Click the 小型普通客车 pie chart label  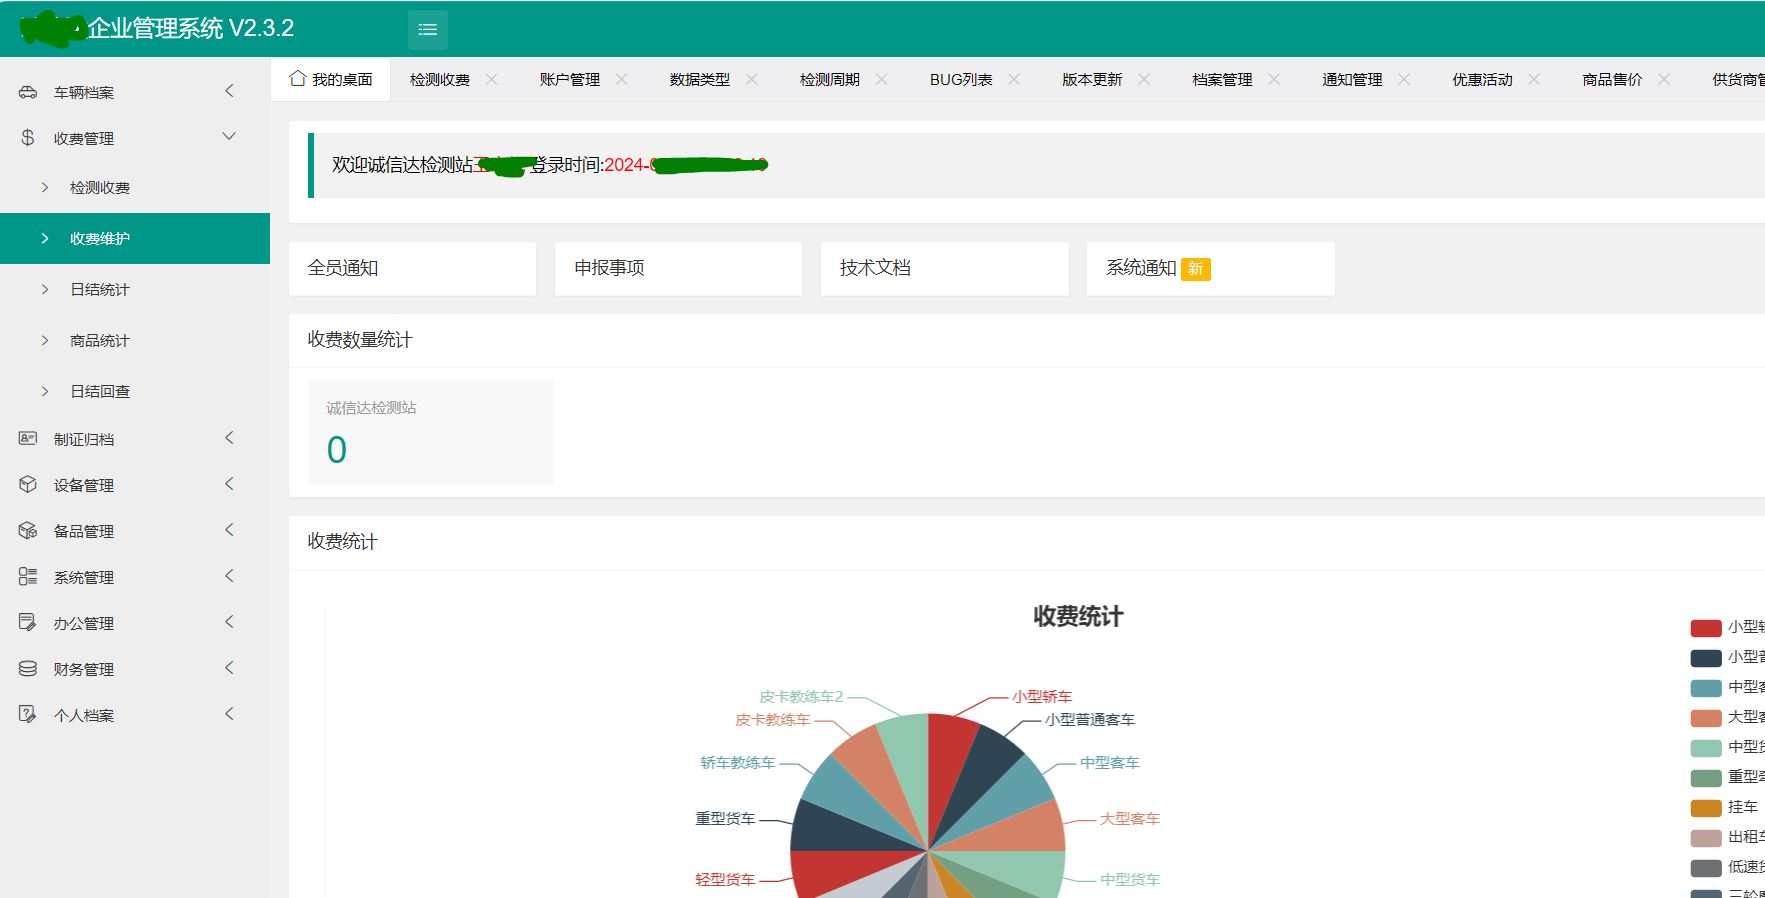click(1090, 719)
